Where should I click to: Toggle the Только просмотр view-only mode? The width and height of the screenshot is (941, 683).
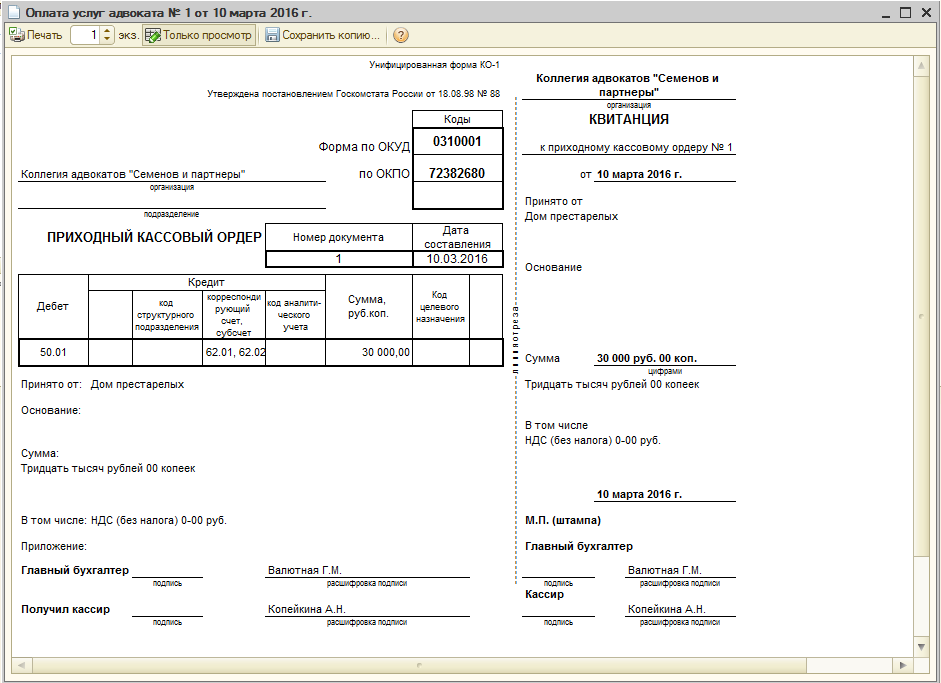tap(199, 35)
